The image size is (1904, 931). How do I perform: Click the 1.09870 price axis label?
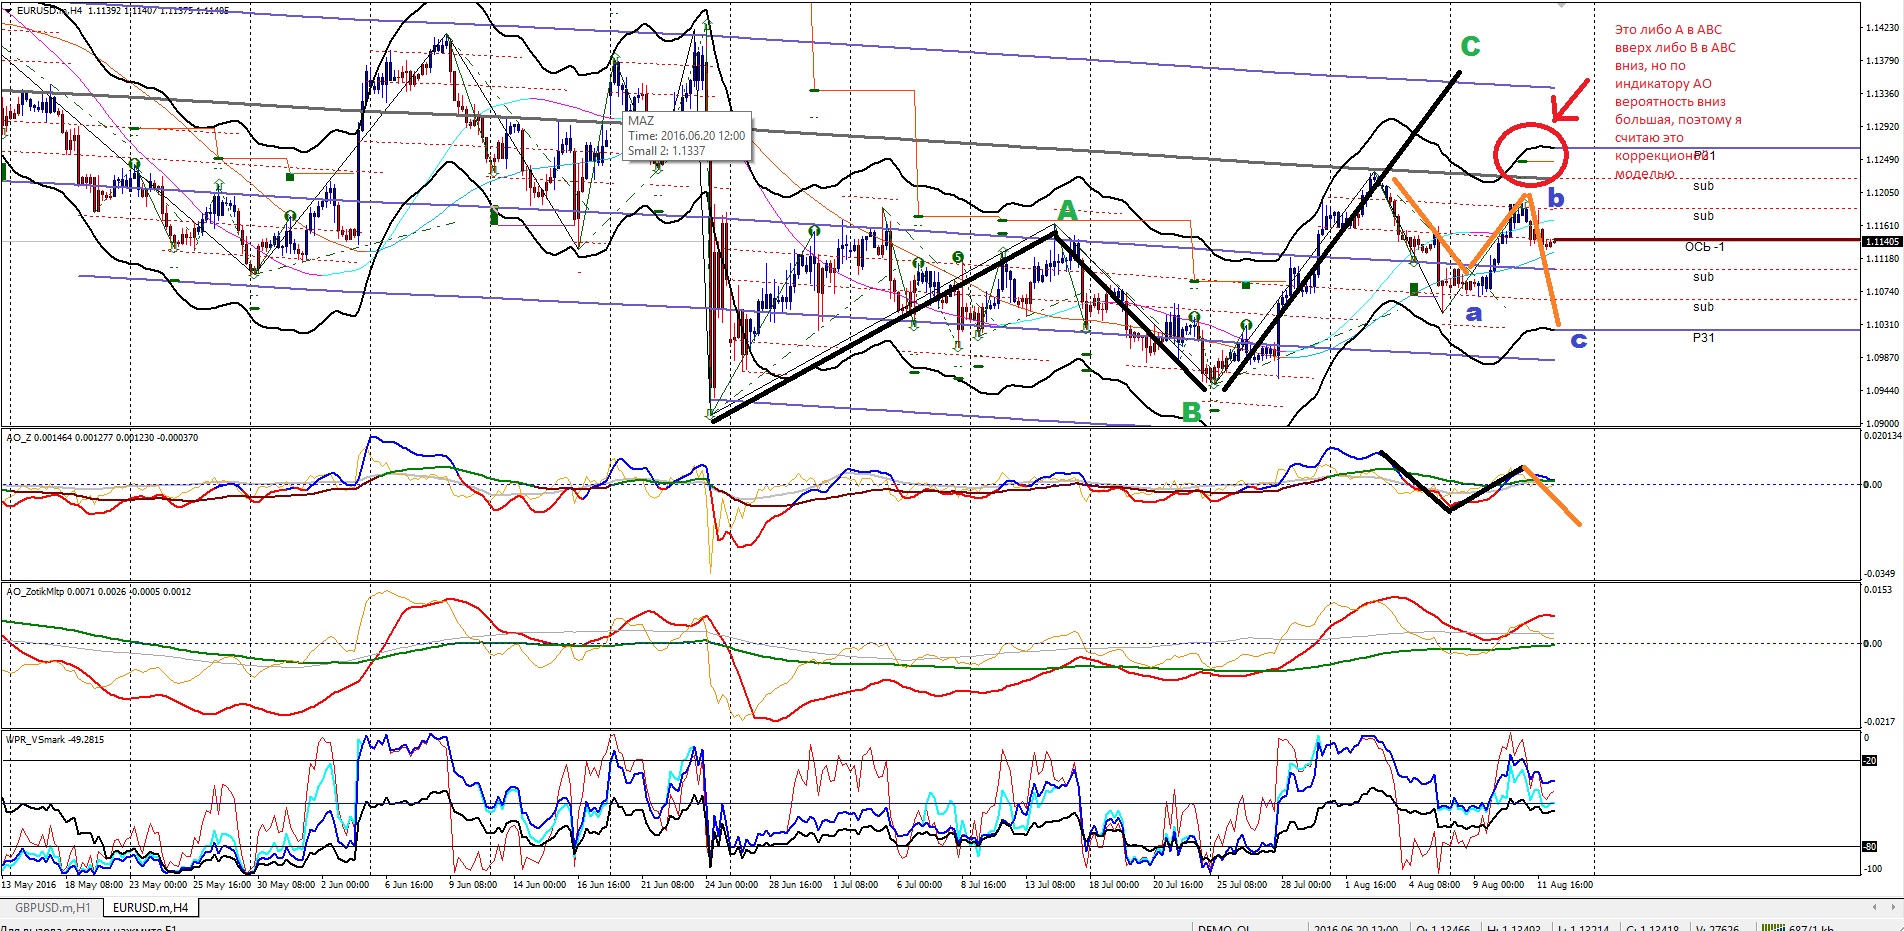pos(1882,358)
